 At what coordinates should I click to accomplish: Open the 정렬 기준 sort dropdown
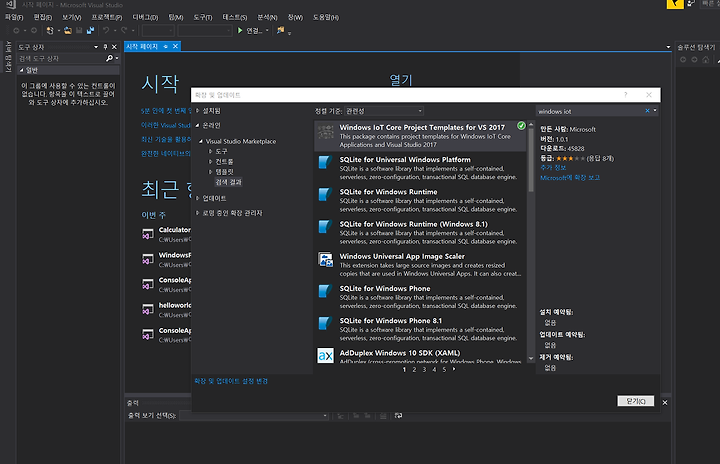(384, 111)
